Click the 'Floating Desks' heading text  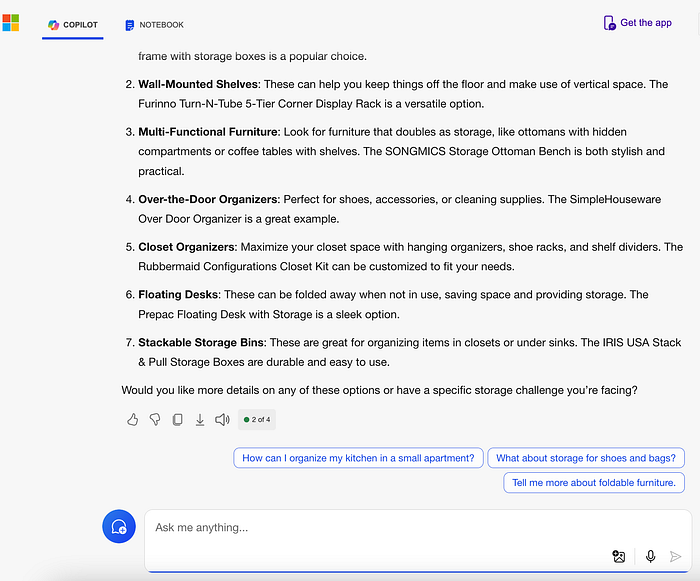pos(179,295)
